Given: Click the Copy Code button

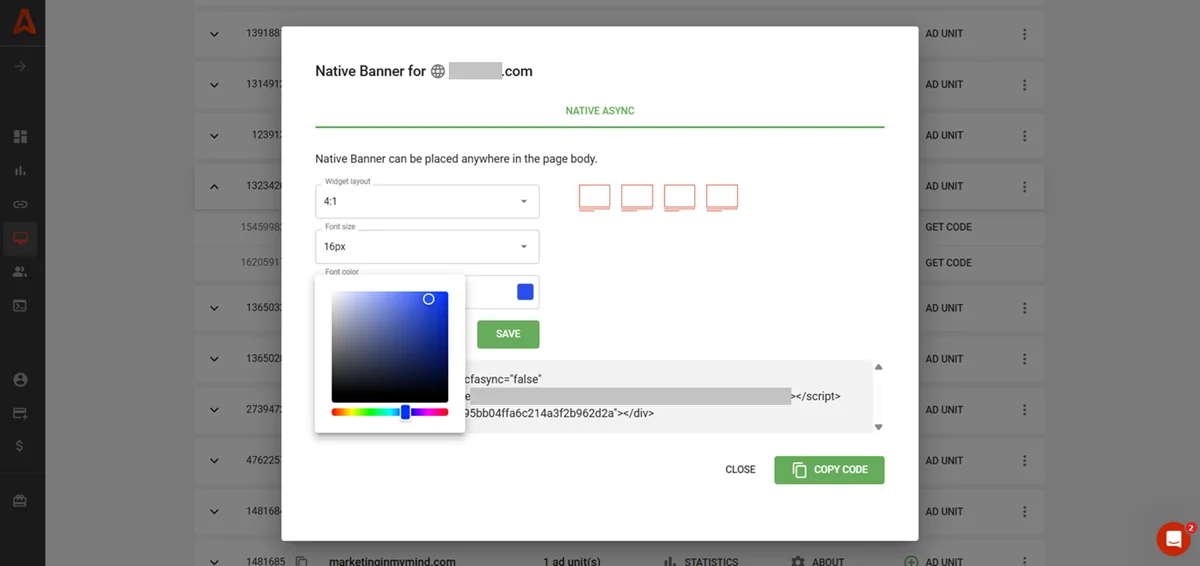Looking at the screenshot, I should click(x=829, y=470).
